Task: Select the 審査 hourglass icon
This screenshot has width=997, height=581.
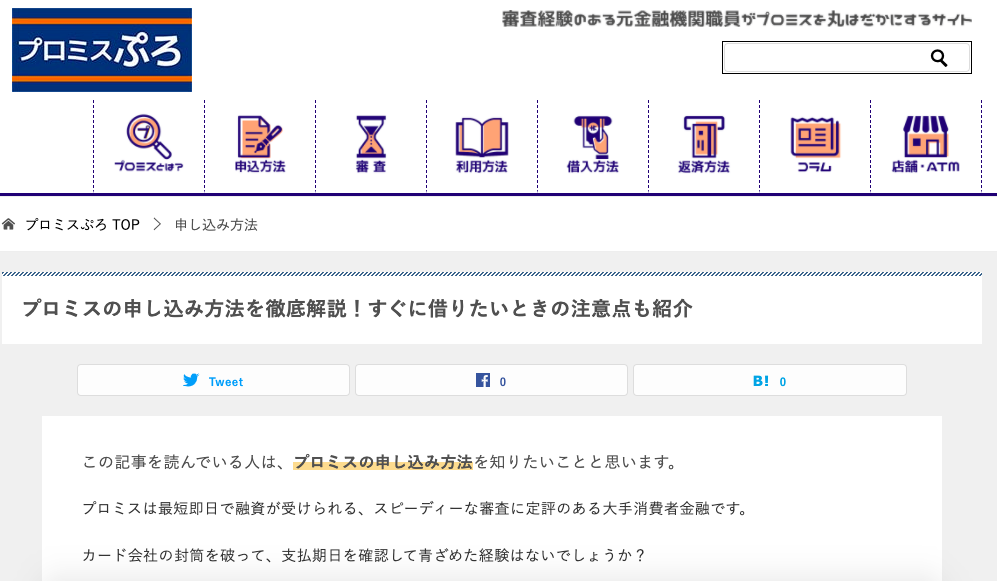Action: pos(371,136)
